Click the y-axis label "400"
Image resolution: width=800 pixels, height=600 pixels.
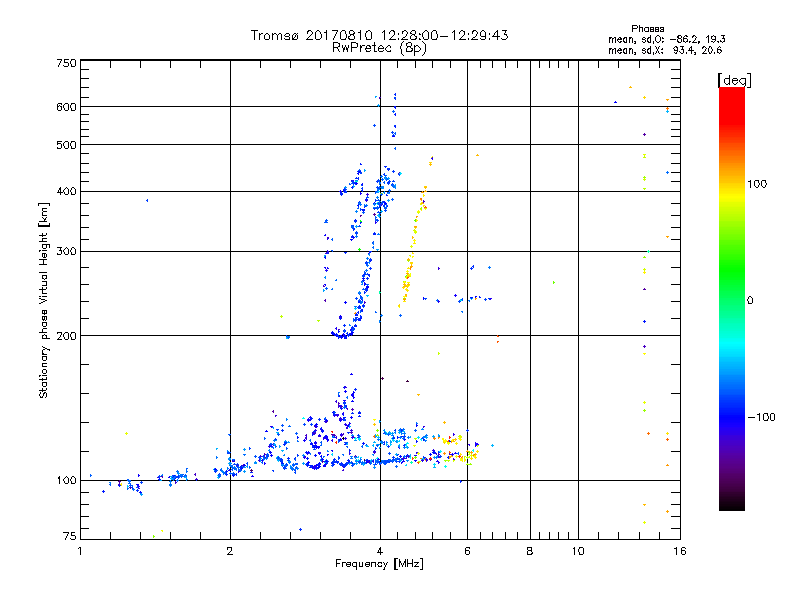pyautogui.click(x=66, y=192)
